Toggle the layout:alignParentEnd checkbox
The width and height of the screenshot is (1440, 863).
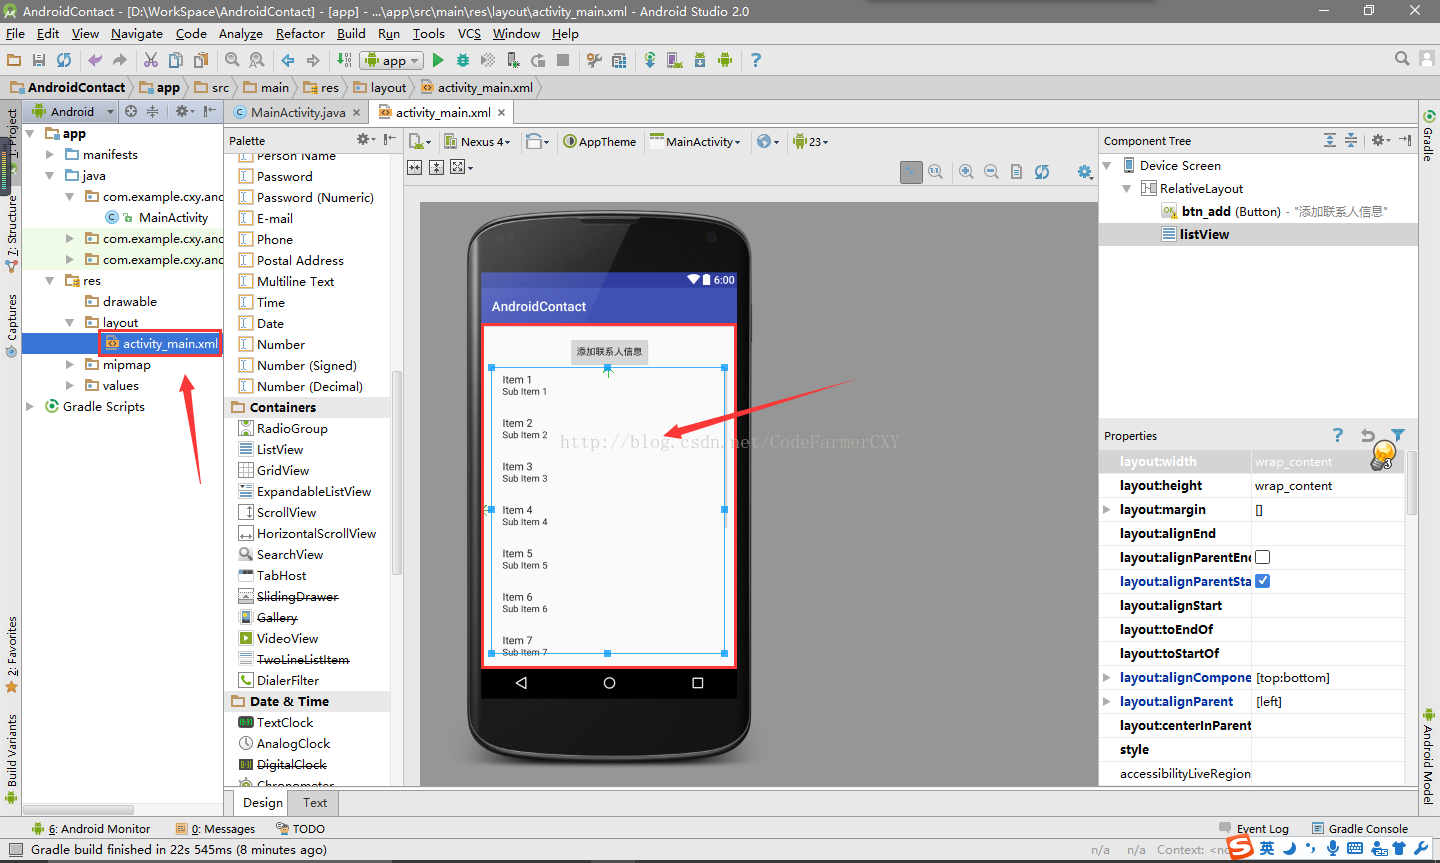pos(1263,557)
